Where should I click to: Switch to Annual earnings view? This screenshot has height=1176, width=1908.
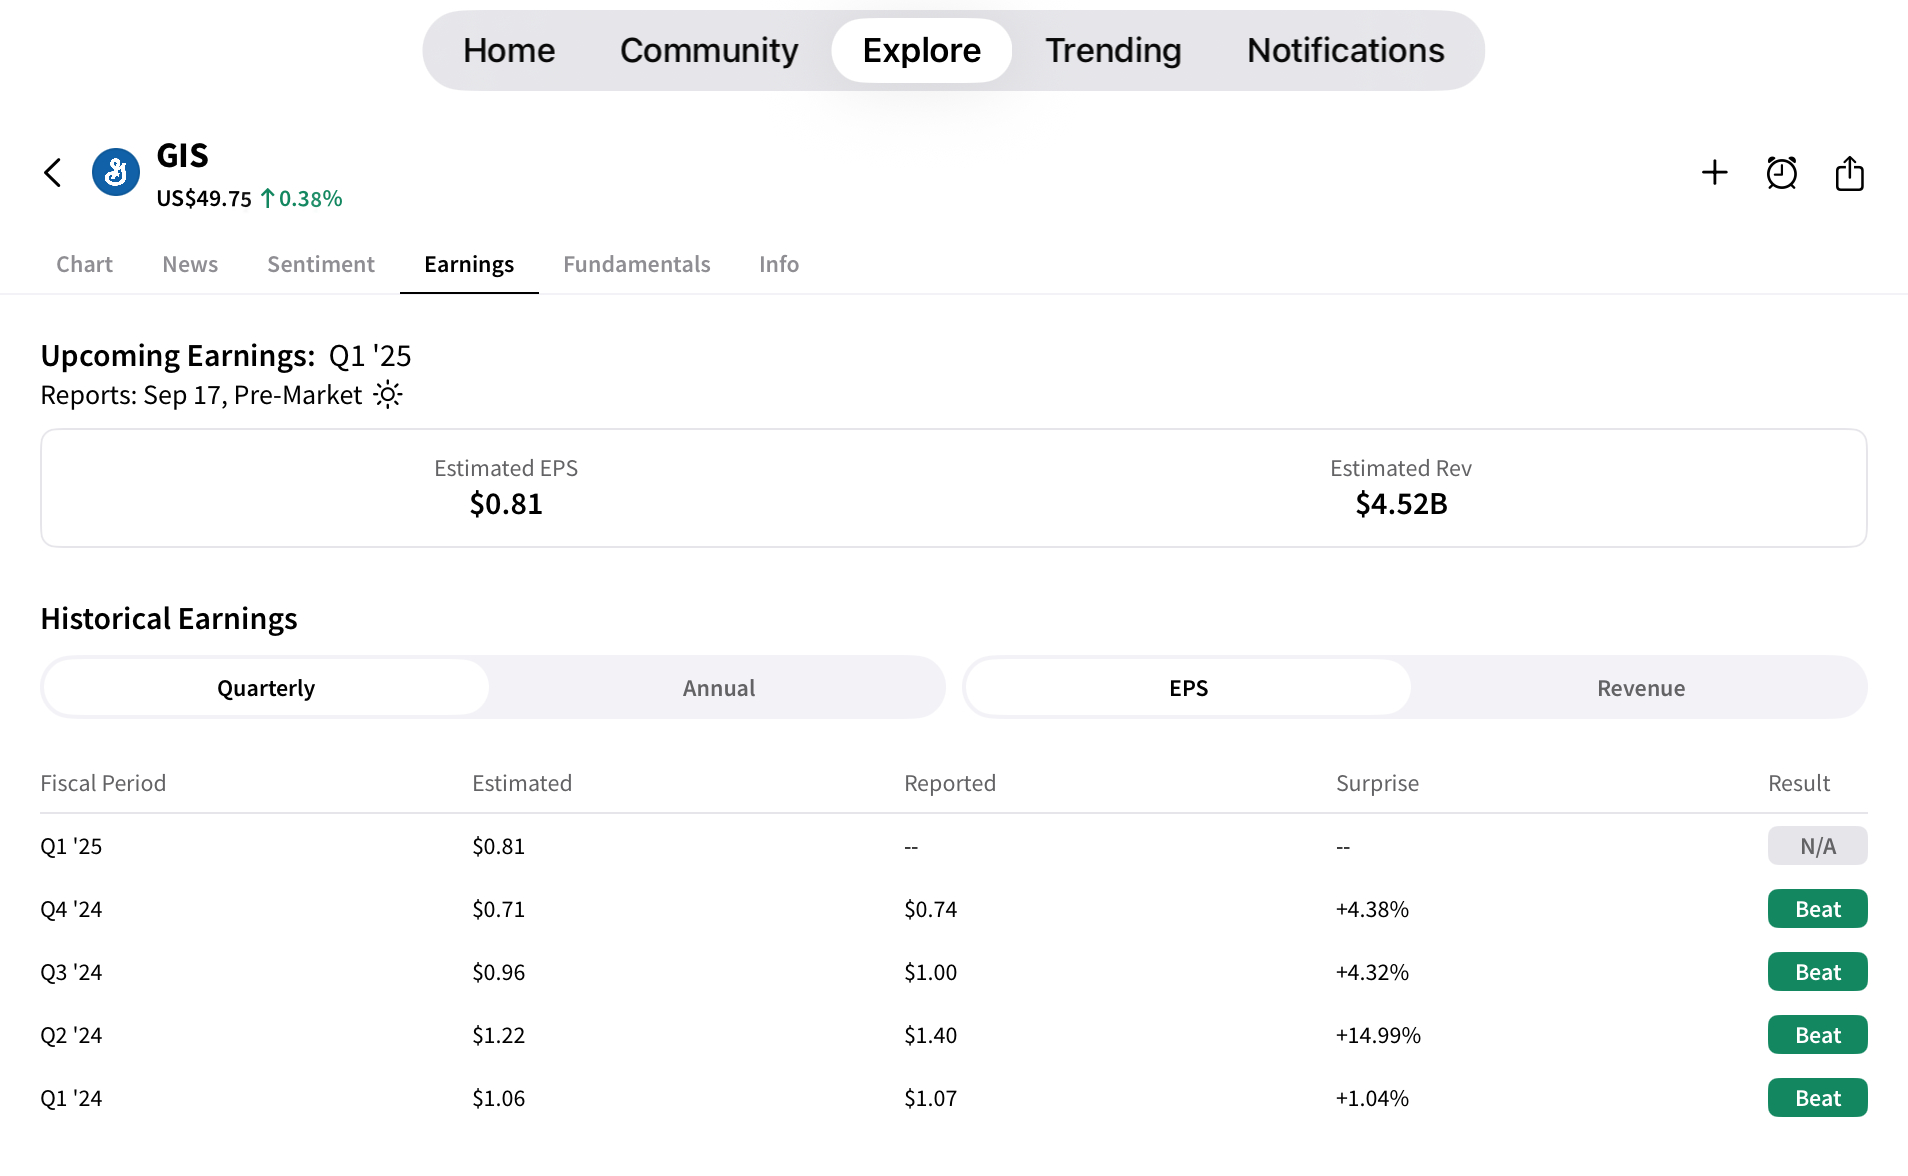pyautogui.click(x=718, y=688)
